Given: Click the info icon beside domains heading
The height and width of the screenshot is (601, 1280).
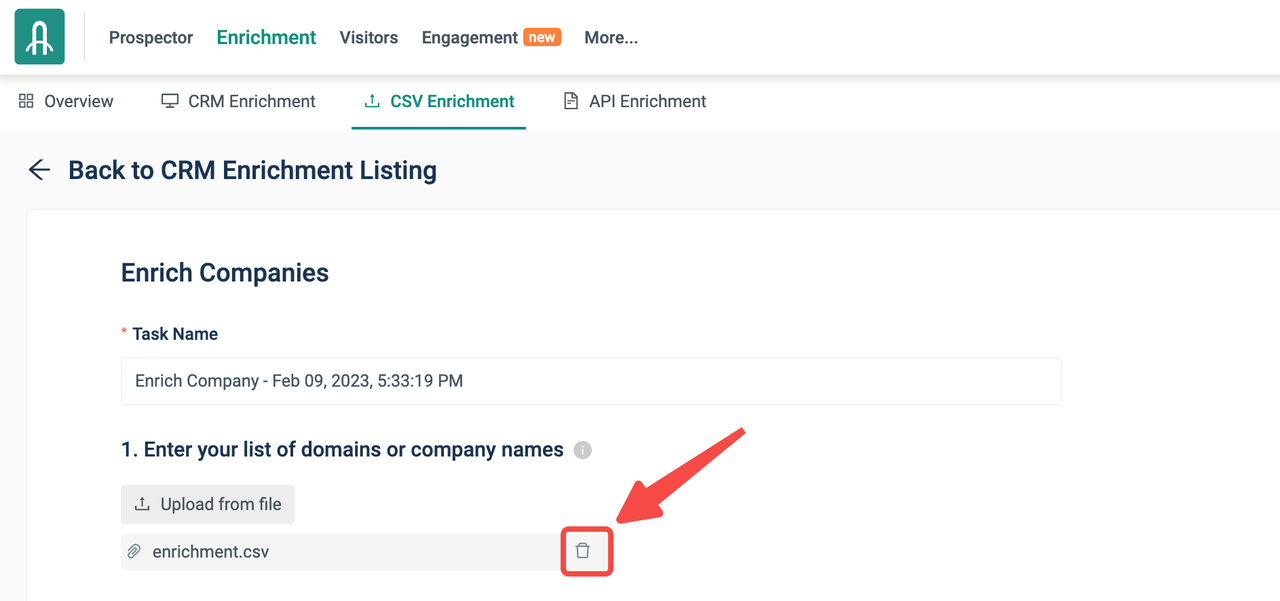Looking at the screenshot, I should pos(582,450).
